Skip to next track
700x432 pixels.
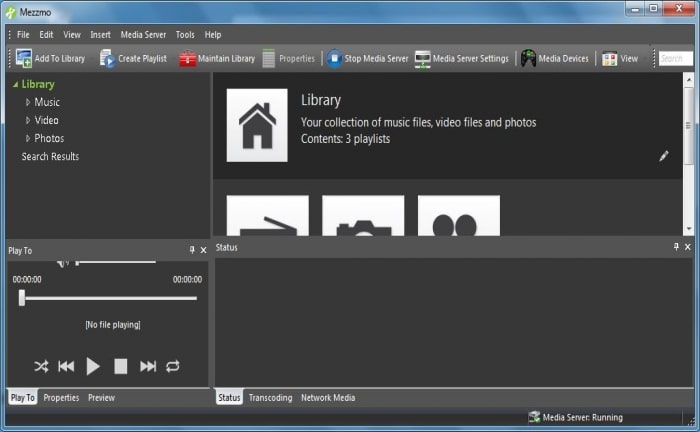pos(148,367)
